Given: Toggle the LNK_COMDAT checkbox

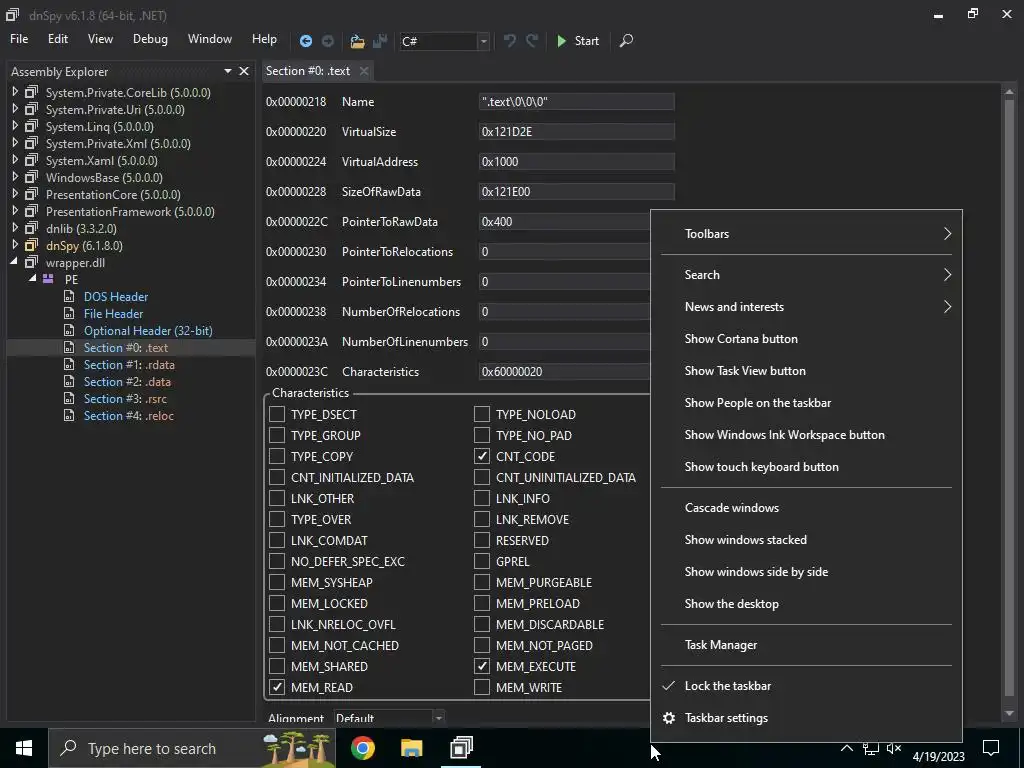Looking at the screenshot, I should [x=277, y=540].
